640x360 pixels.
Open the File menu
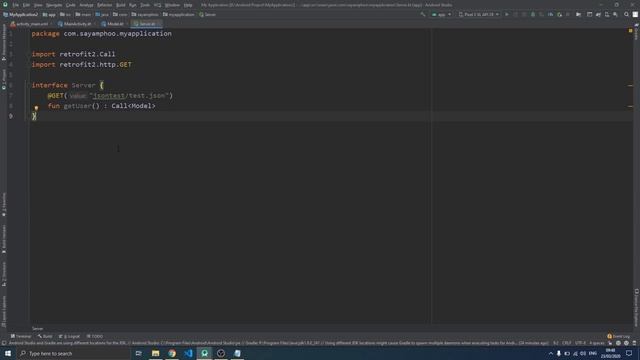16,5
